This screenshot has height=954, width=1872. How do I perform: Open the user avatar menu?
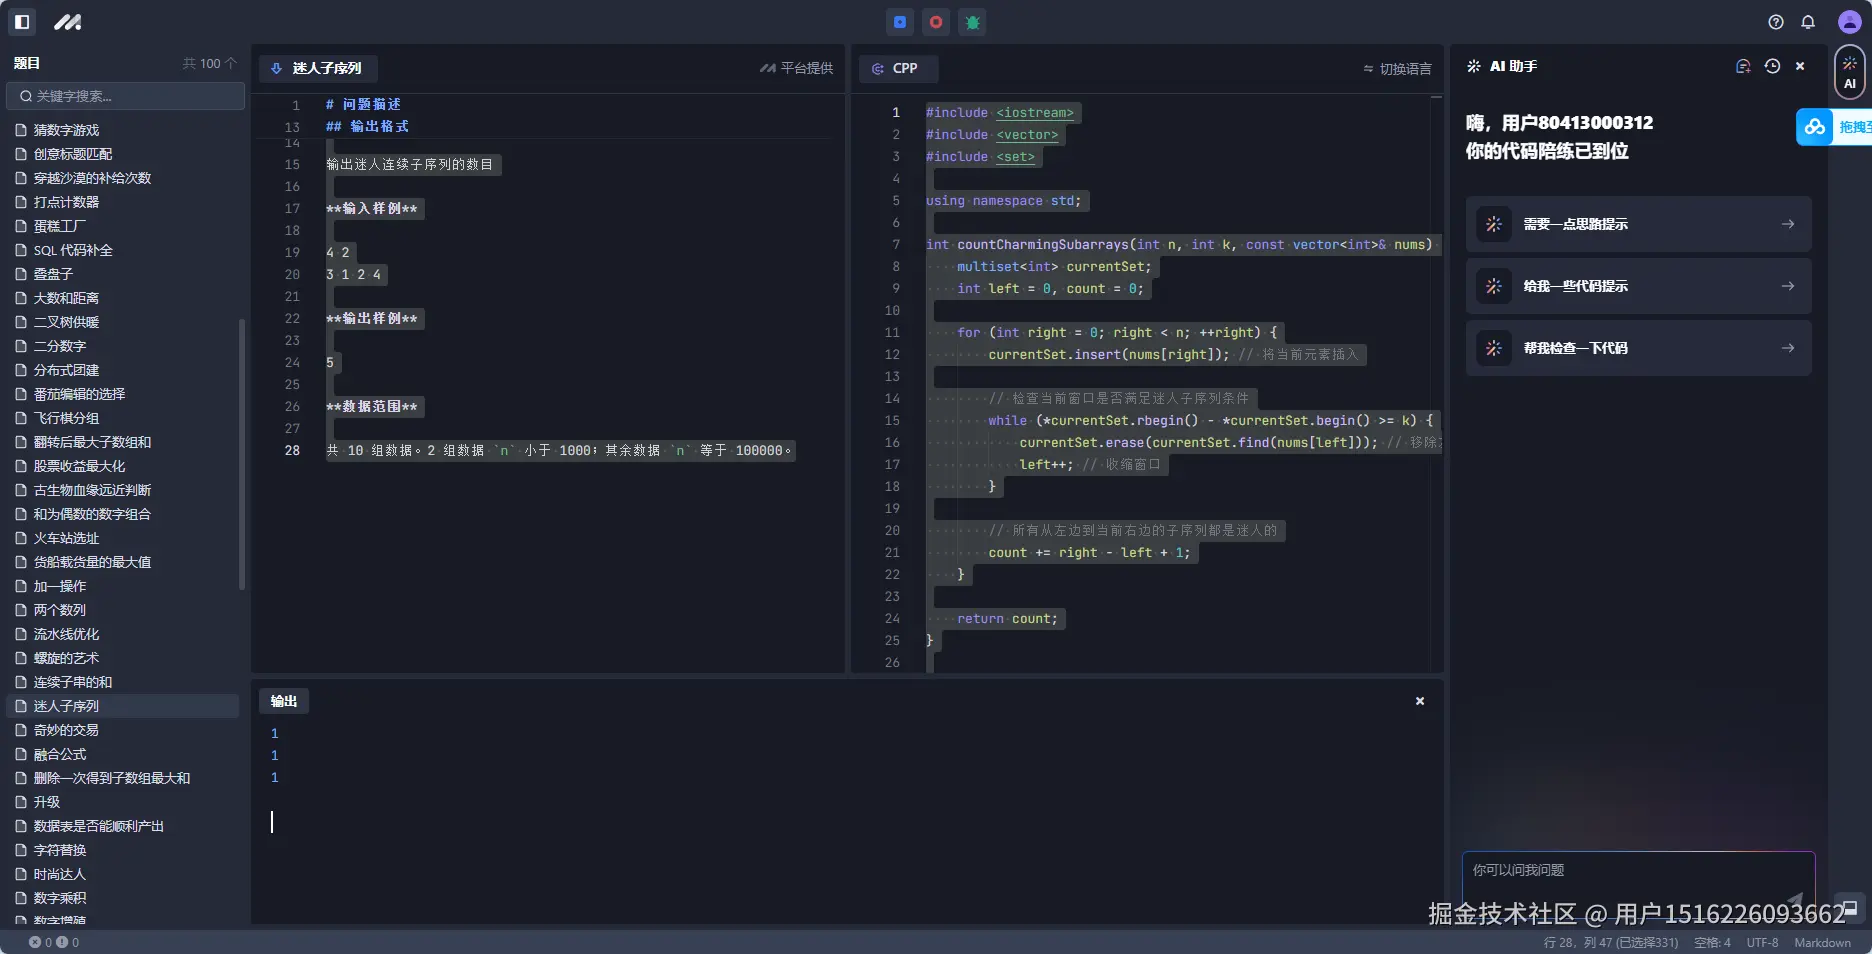pyautogui.click(x=1850, y=22)
